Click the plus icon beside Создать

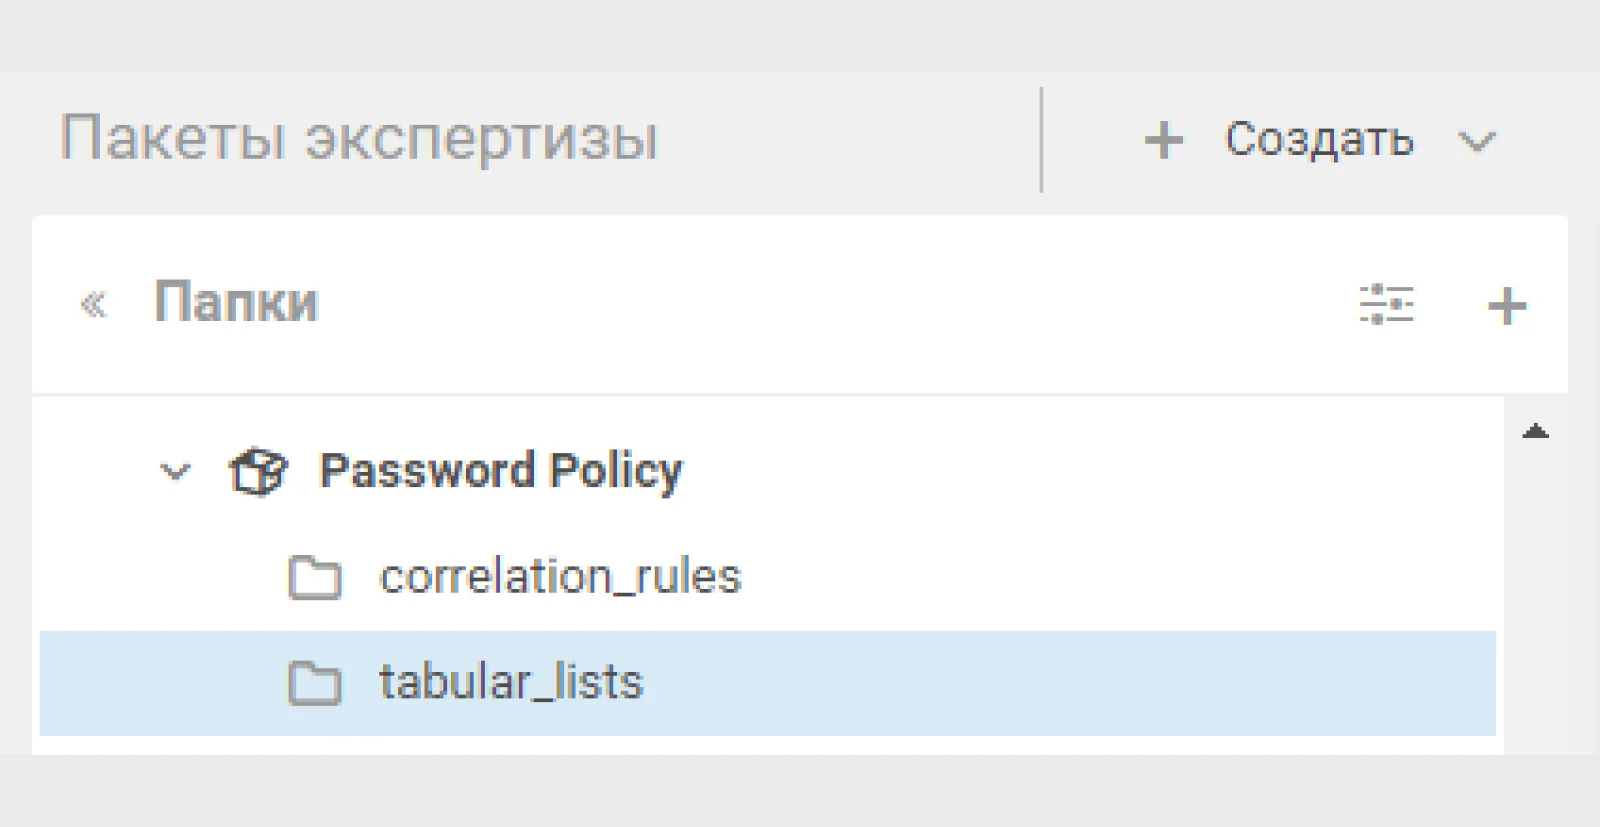click(x=1163, y=140)
